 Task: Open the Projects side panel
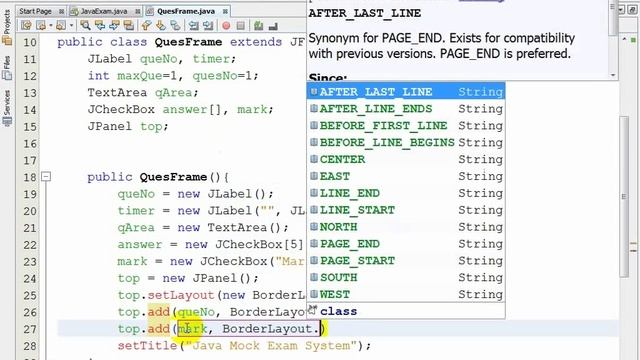click(7, 27)
